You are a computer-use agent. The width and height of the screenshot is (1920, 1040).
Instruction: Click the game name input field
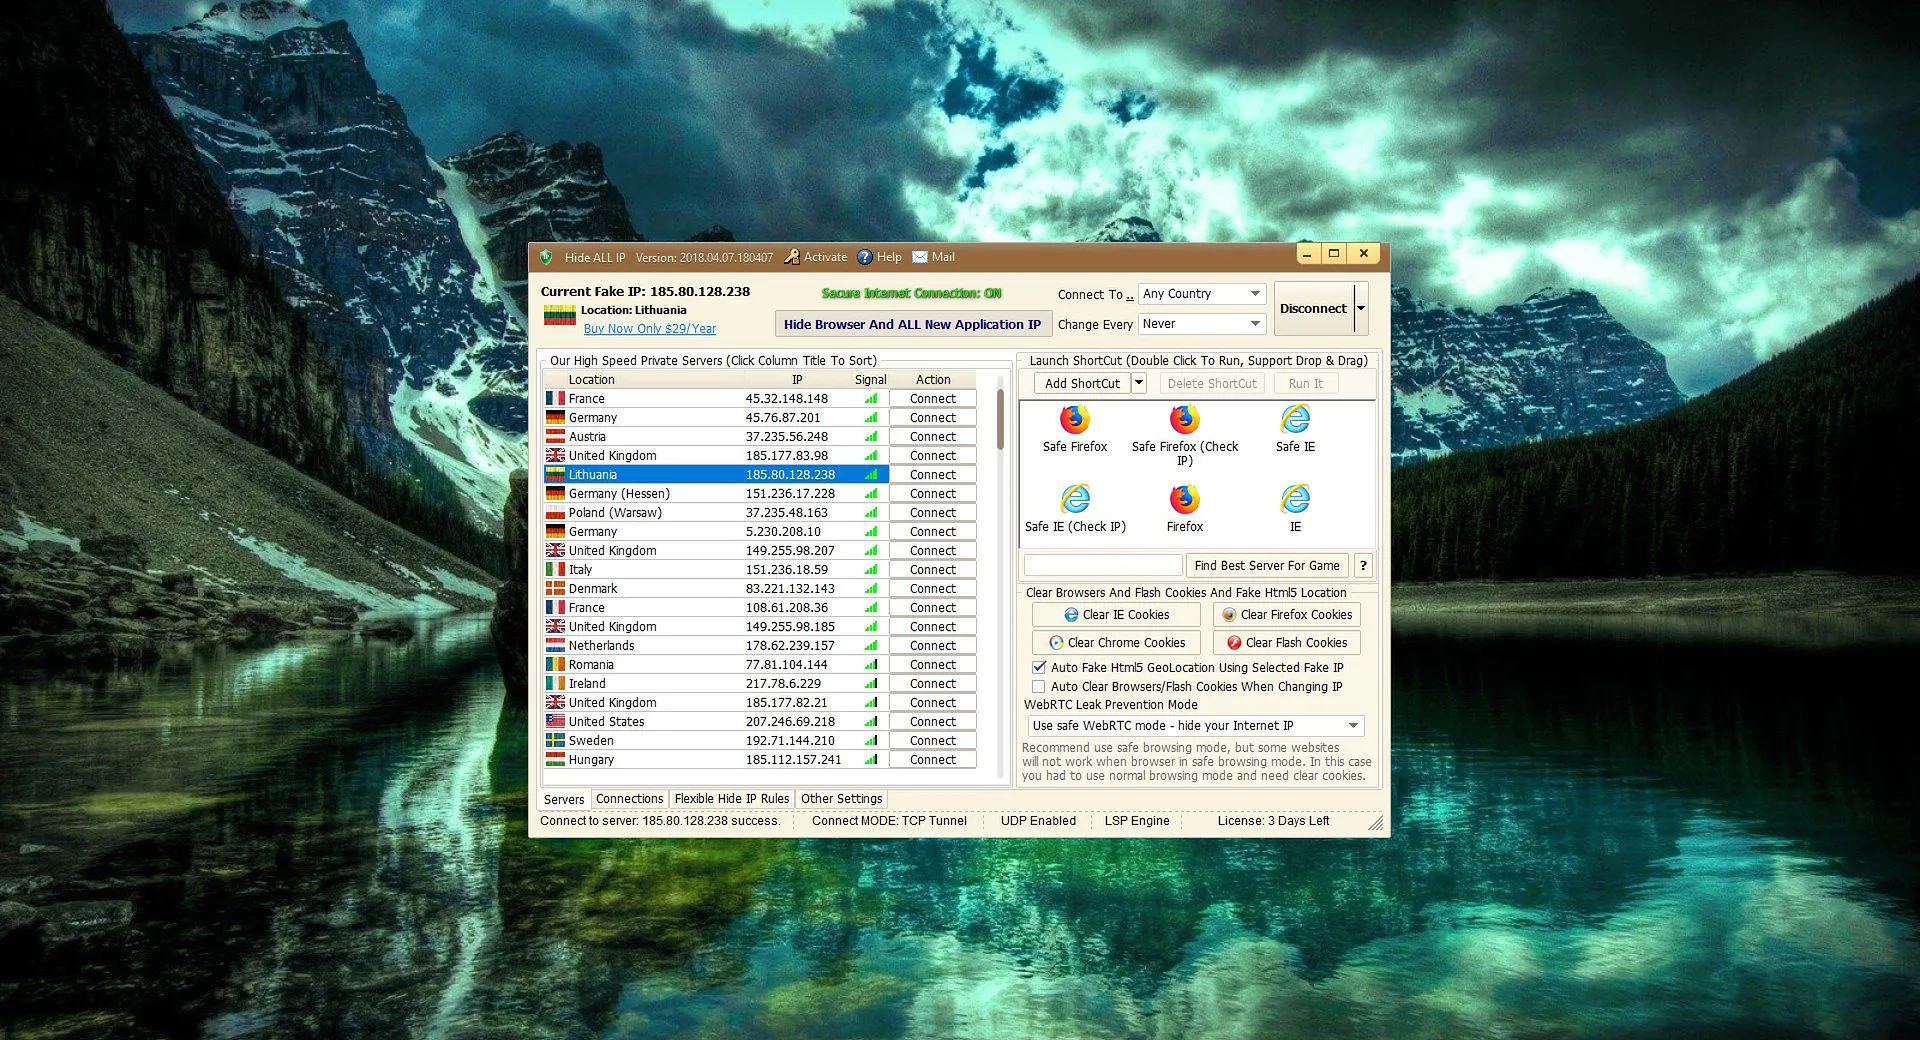pyautogui.click(x=1103, y=566)
